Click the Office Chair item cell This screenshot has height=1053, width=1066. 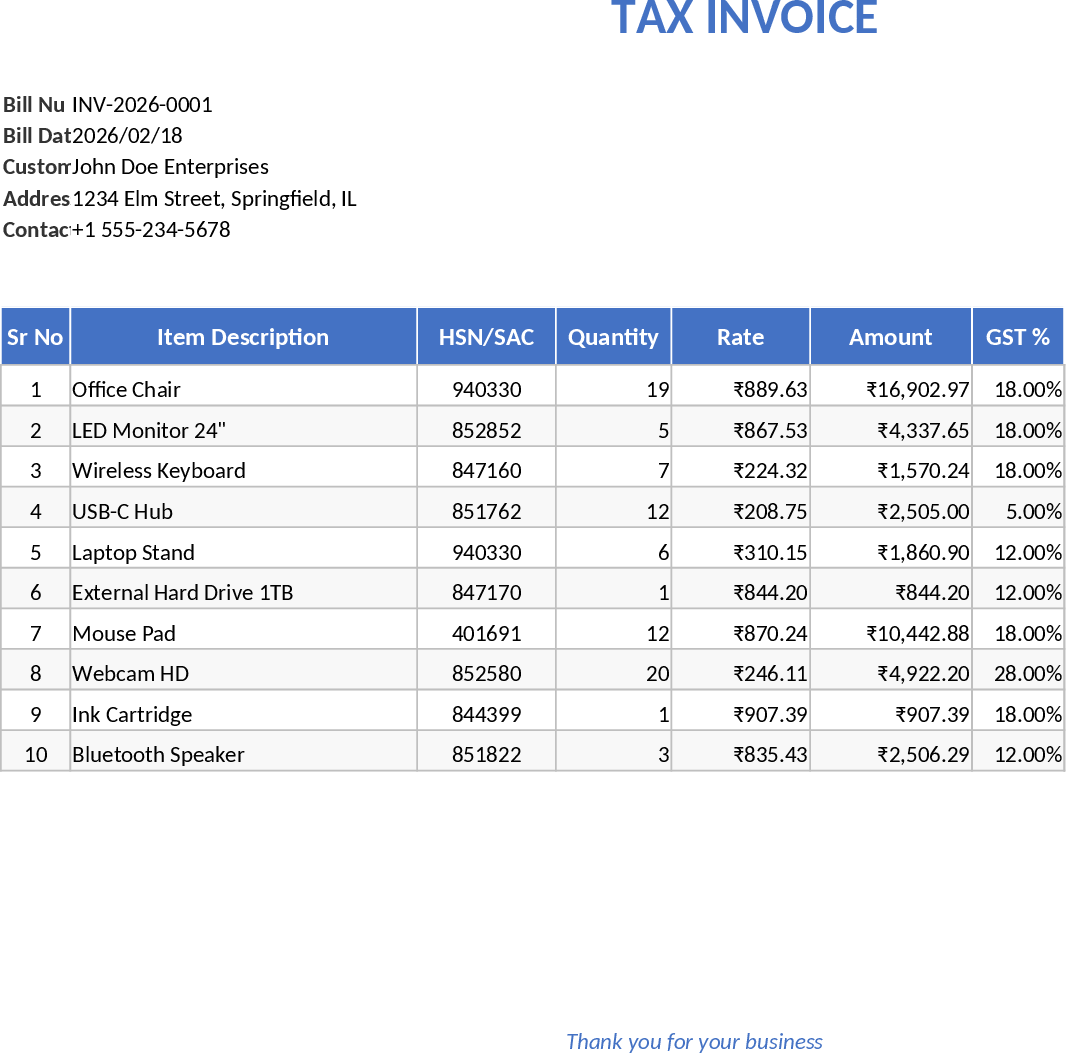pos(243,389)
